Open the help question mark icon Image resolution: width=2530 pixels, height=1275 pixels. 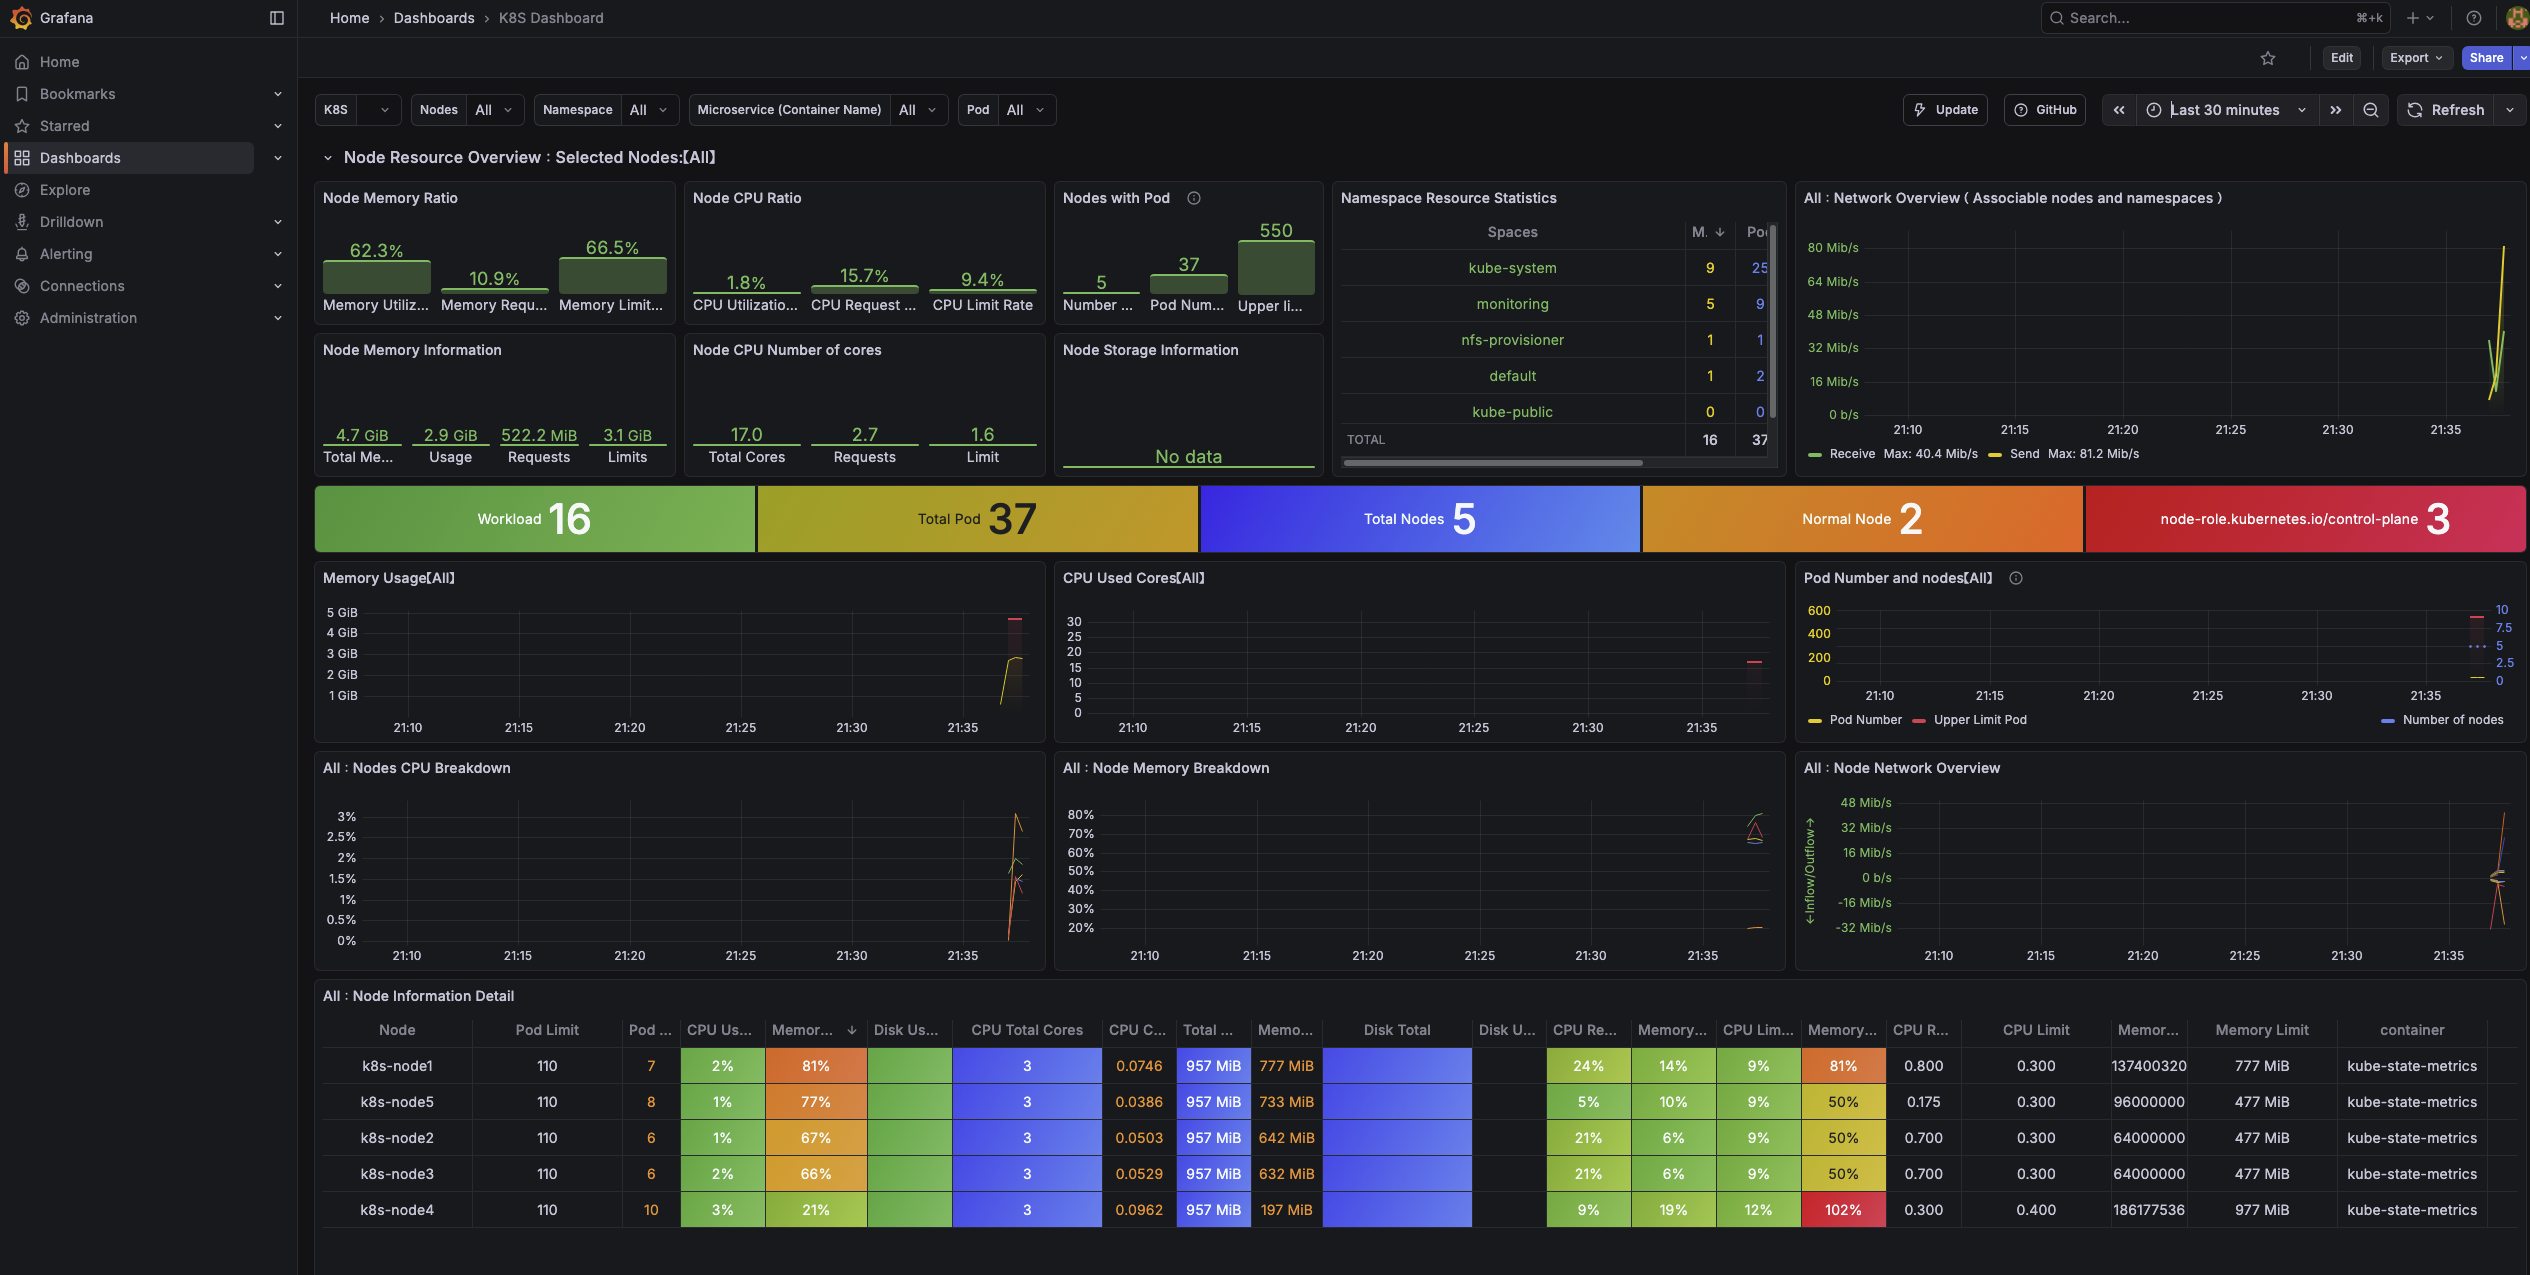[x=2474, y=18]
